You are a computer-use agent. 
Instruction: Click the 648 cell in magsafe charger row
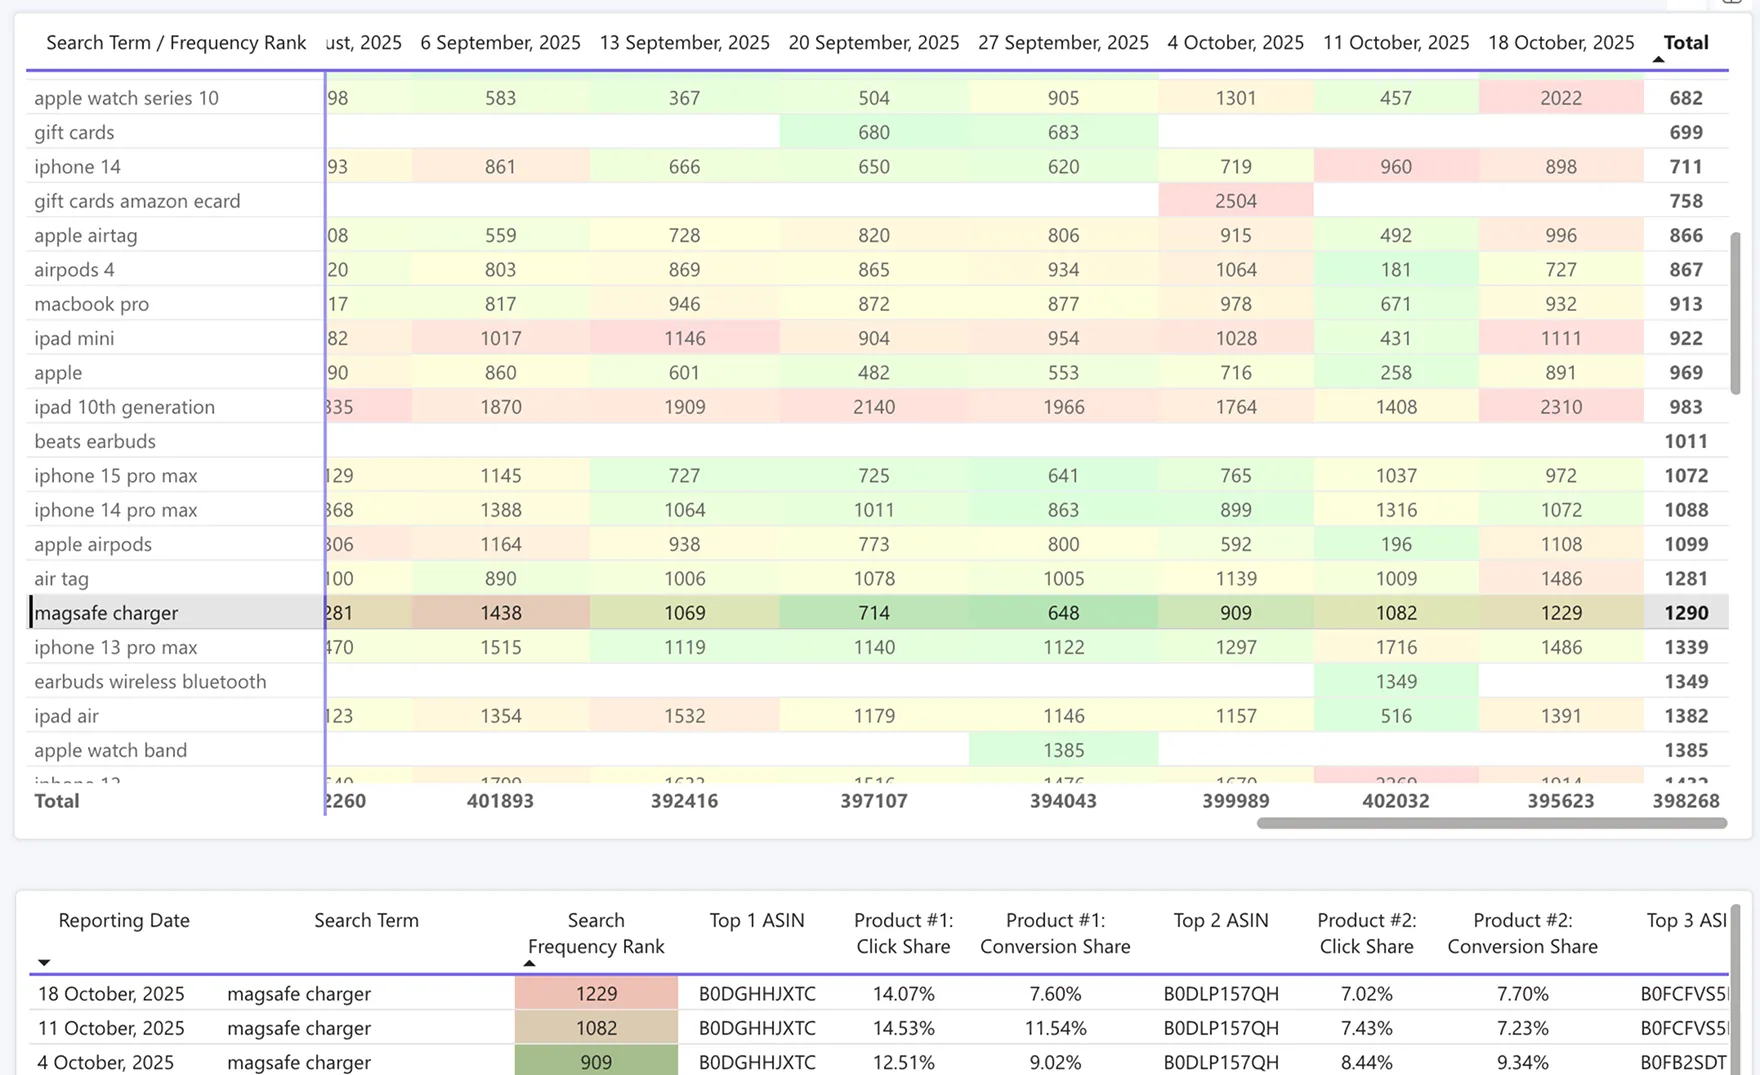[1063, 613]
